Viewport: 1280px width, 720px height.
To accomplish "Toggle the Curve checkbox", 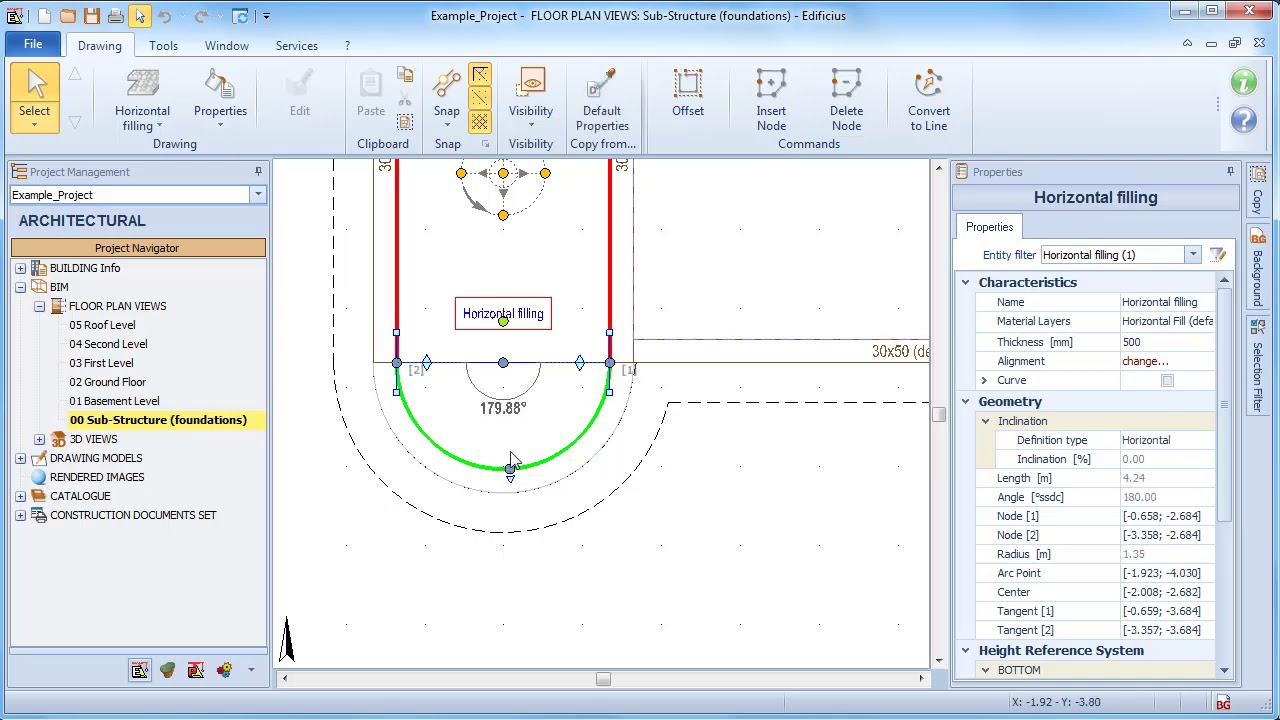I will 1167,381.
